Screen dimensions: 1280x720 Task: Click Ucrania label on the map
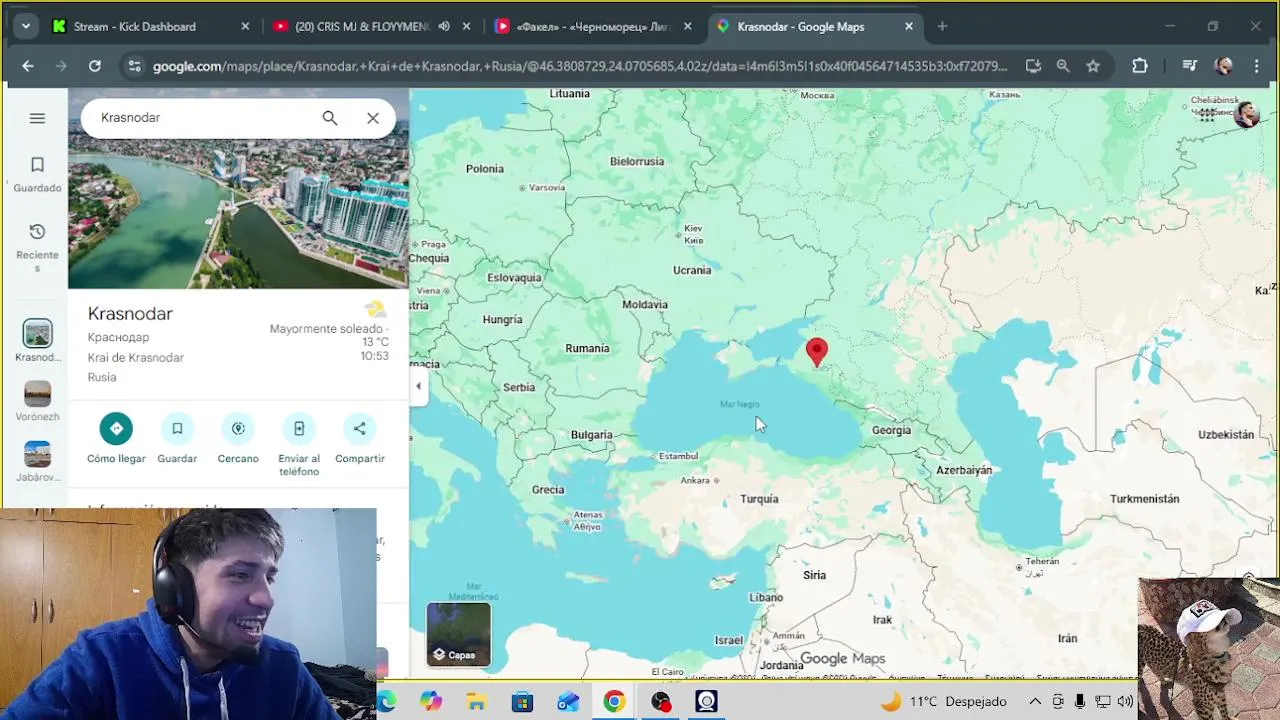(692, 270)
